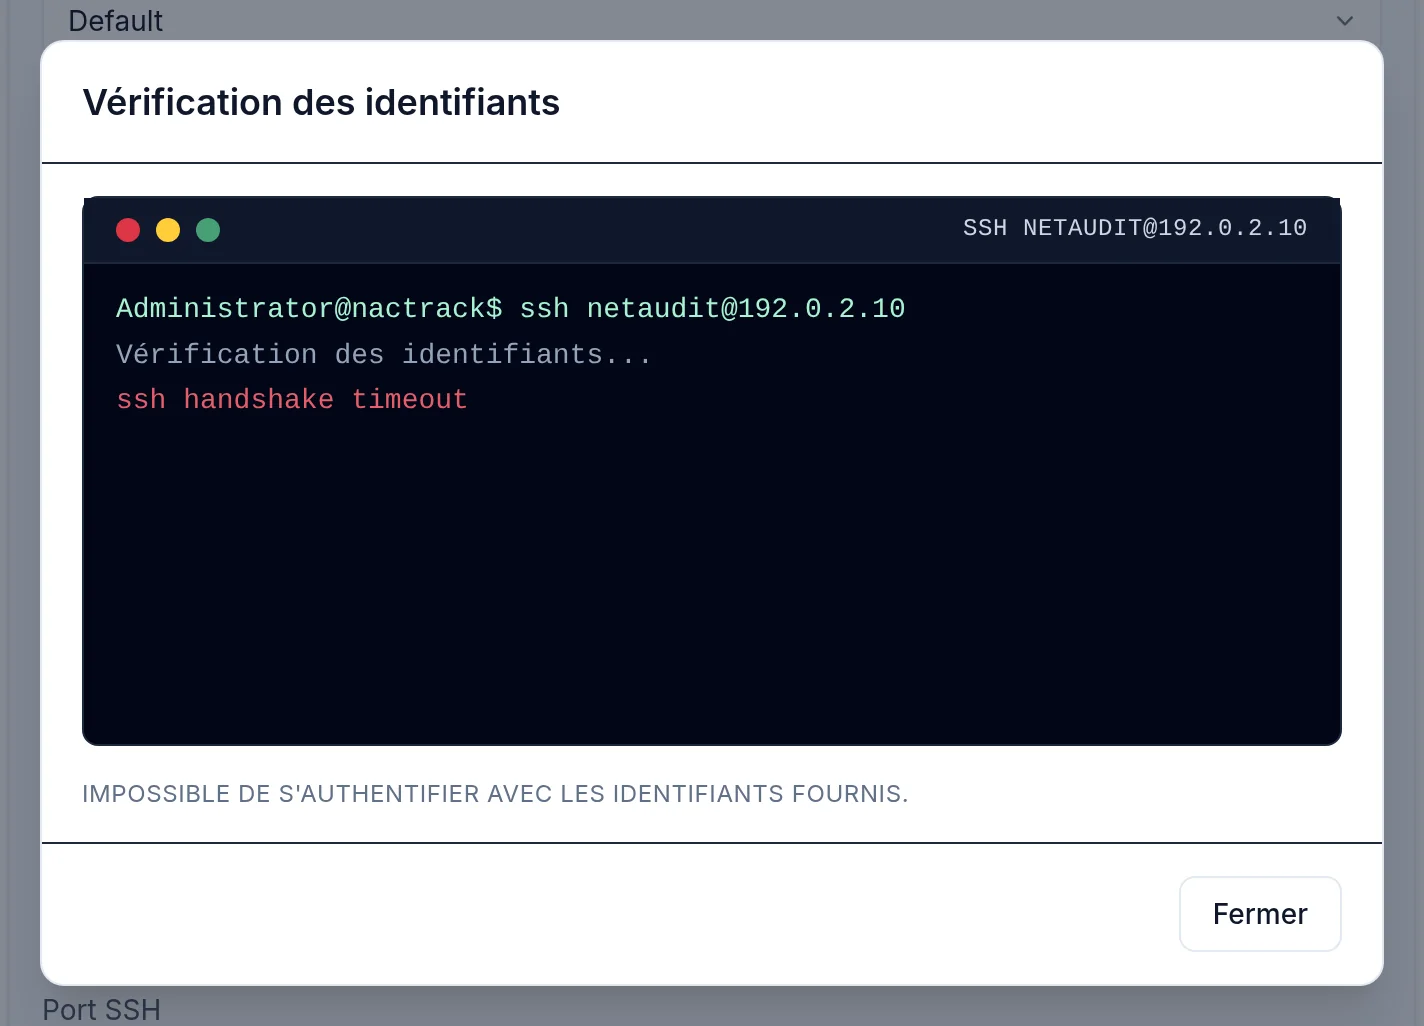
Task: Click the 'Impossible de s'authentifier' message
Action: pyautogui.click(x=495, y=794)
